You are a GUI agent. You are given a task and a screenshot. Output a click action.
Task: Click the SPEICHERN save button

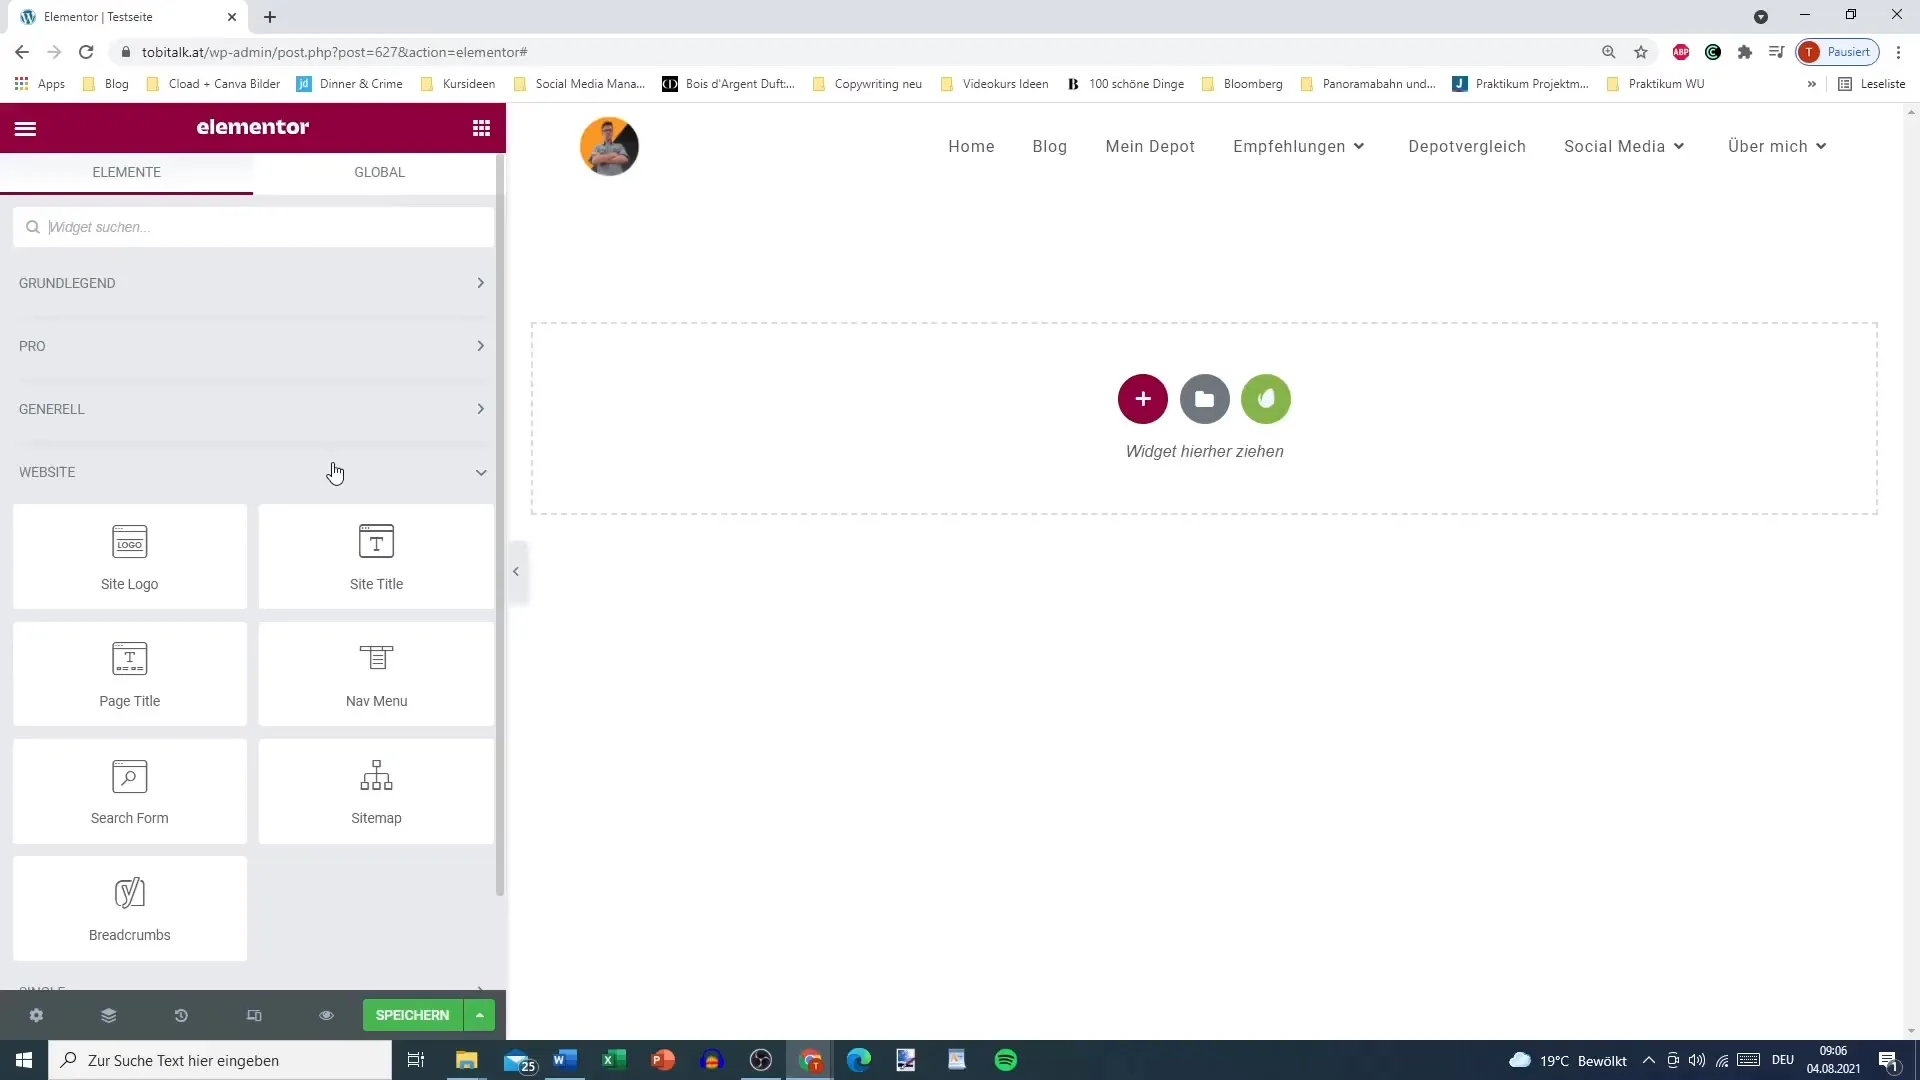coord(413,1015)
